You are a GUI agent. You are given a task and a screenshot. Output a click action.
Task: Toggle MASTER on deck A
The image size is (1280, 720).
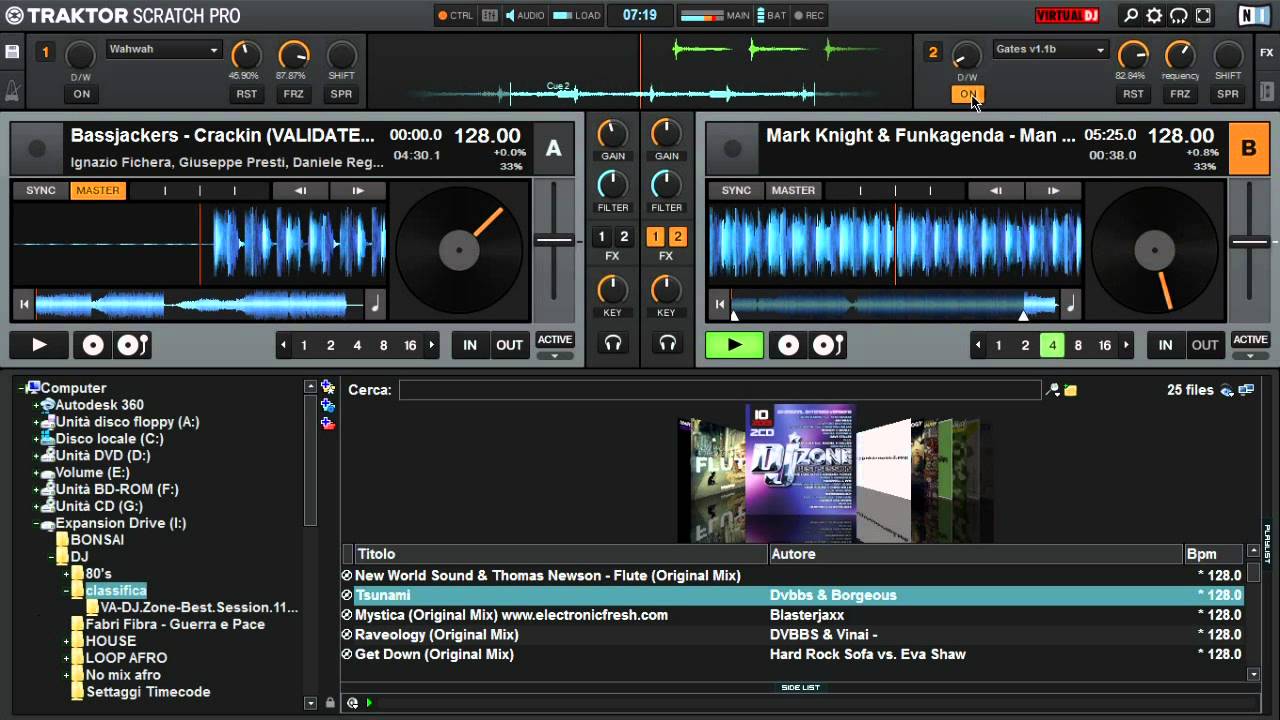(98, 190)
